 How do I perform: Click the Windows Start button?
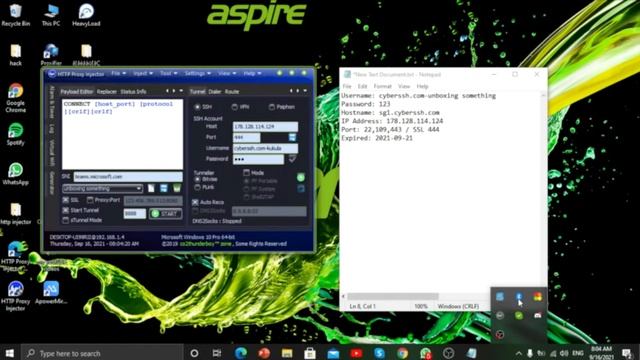(10, 353)
